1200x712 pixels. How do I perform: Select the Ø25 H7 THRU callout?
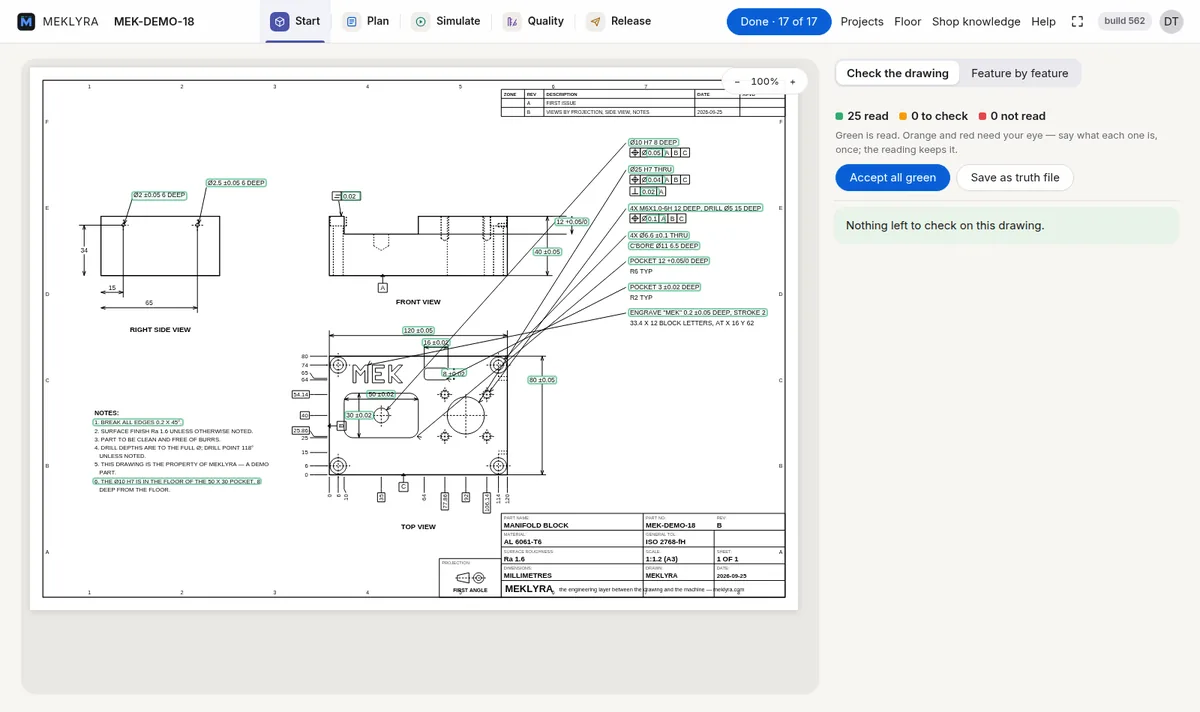pyautogui.click(x=651, y=170)
